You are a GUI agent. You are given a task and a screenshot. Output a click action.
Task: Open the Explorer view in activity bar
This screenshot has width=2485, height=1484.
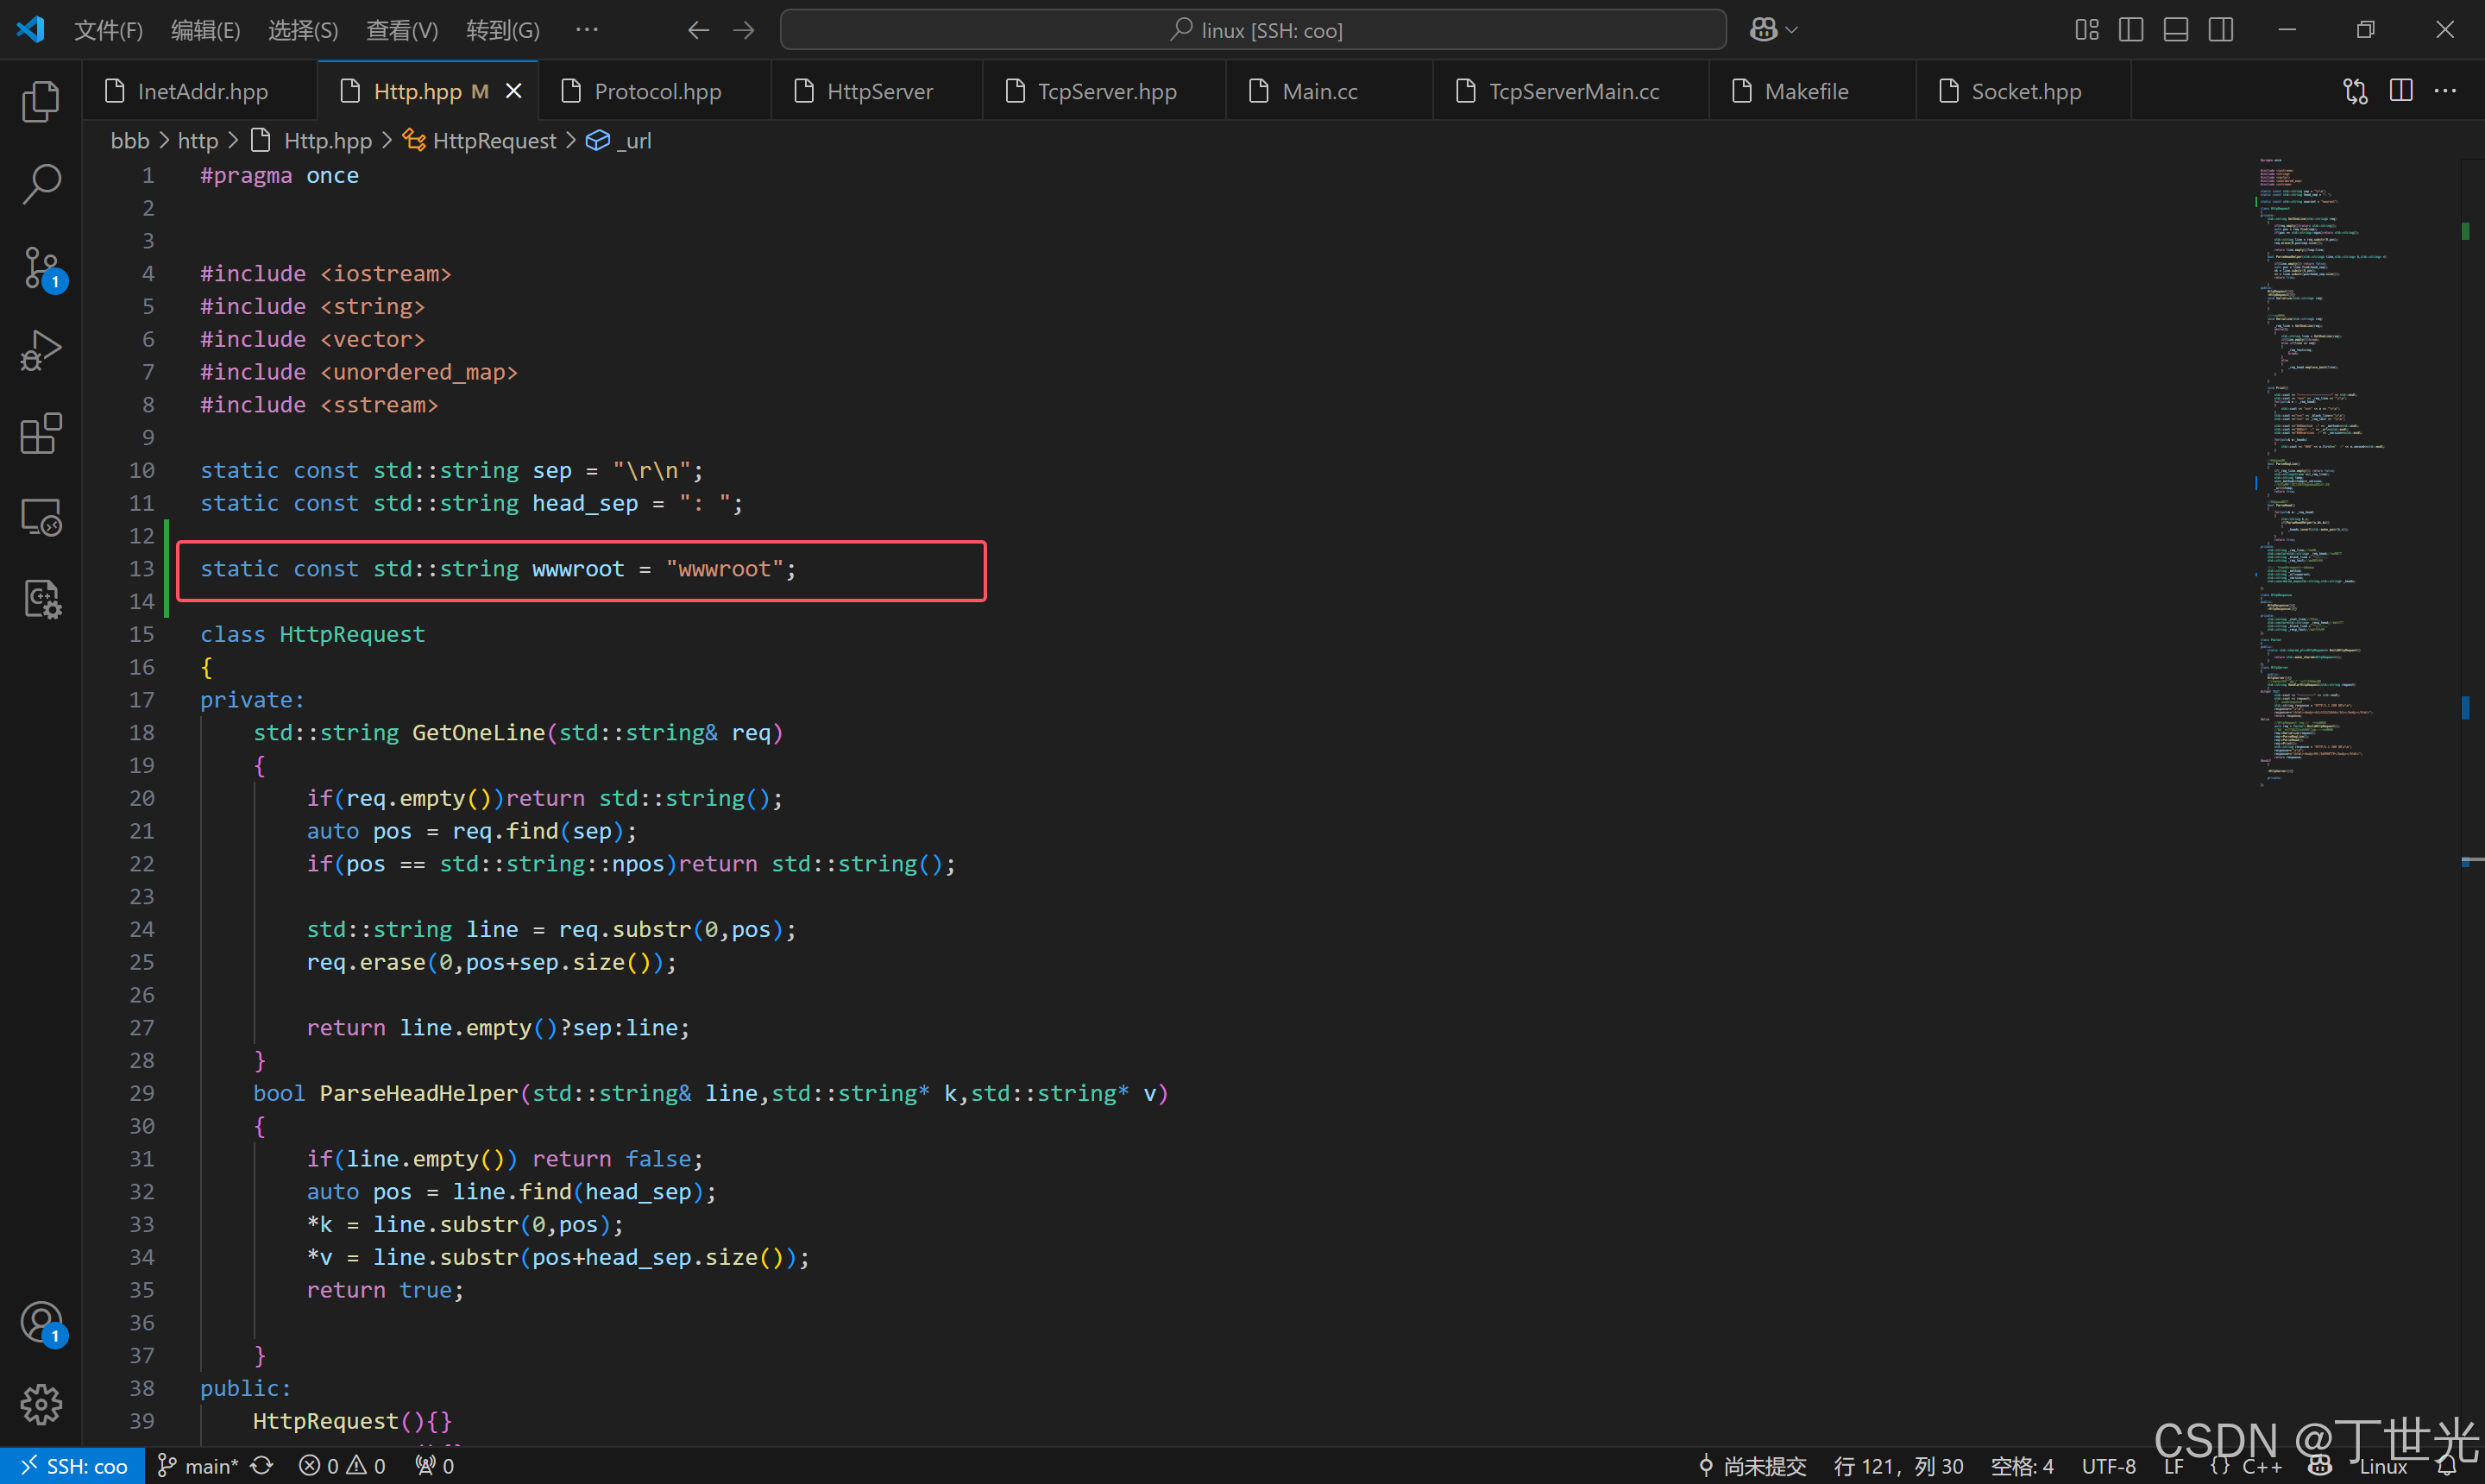40,101
